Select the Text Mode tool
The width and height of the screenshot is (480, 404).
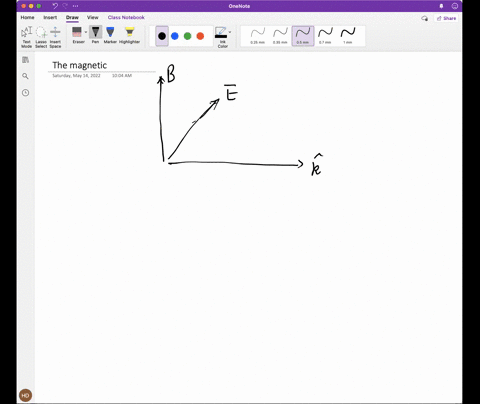[x=26, y=37]
